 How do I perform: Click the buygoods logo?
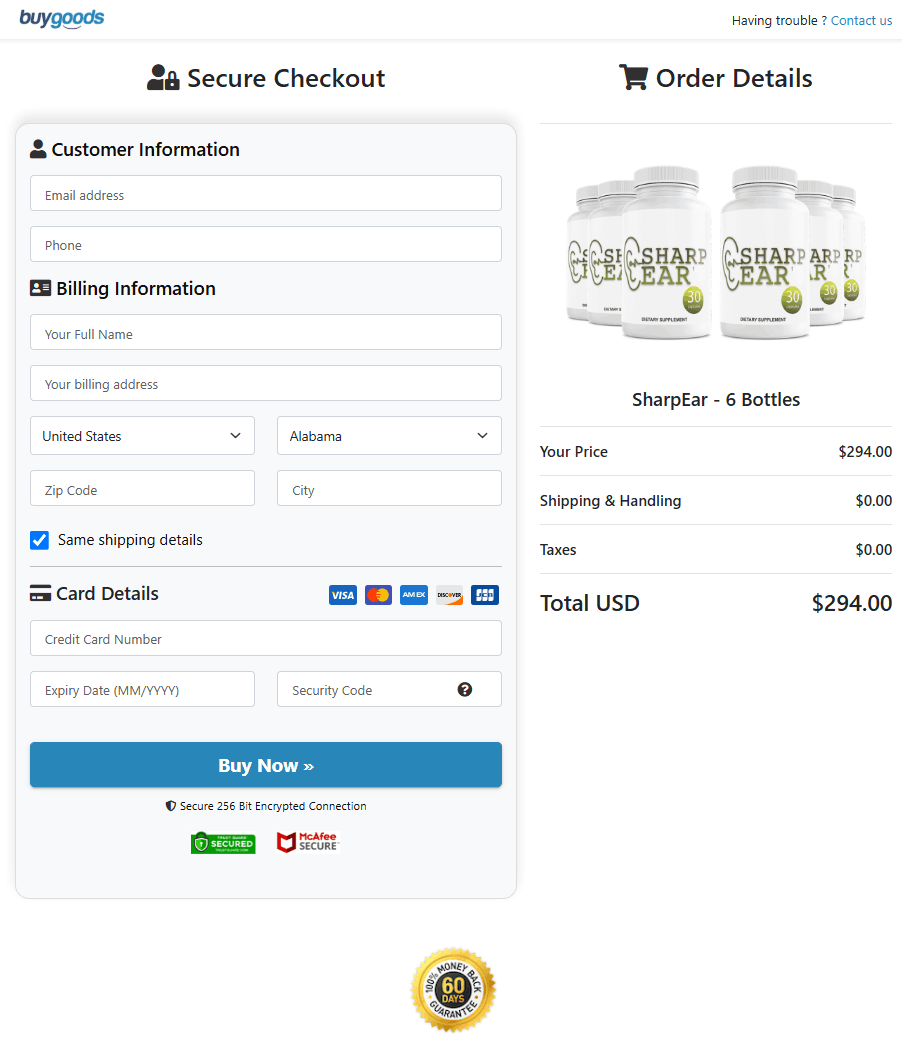[61, 18]
